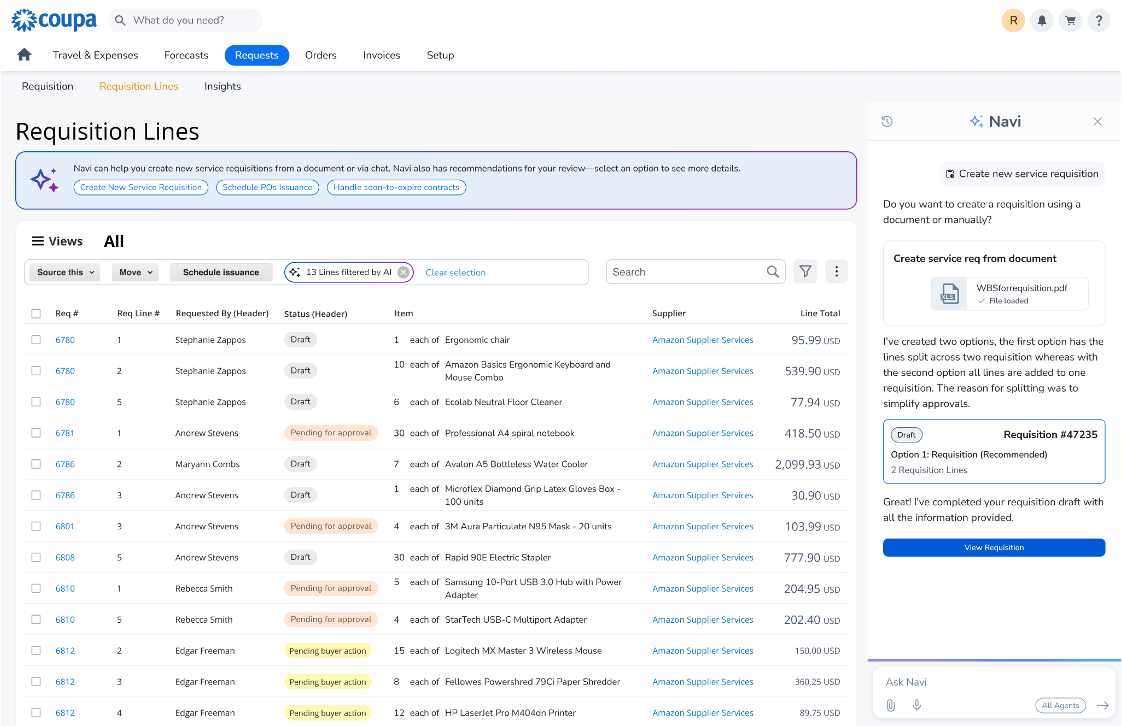Open the Source this dropdown
Viewport: 1122px width, 726px height.
(x=65, y=273)
